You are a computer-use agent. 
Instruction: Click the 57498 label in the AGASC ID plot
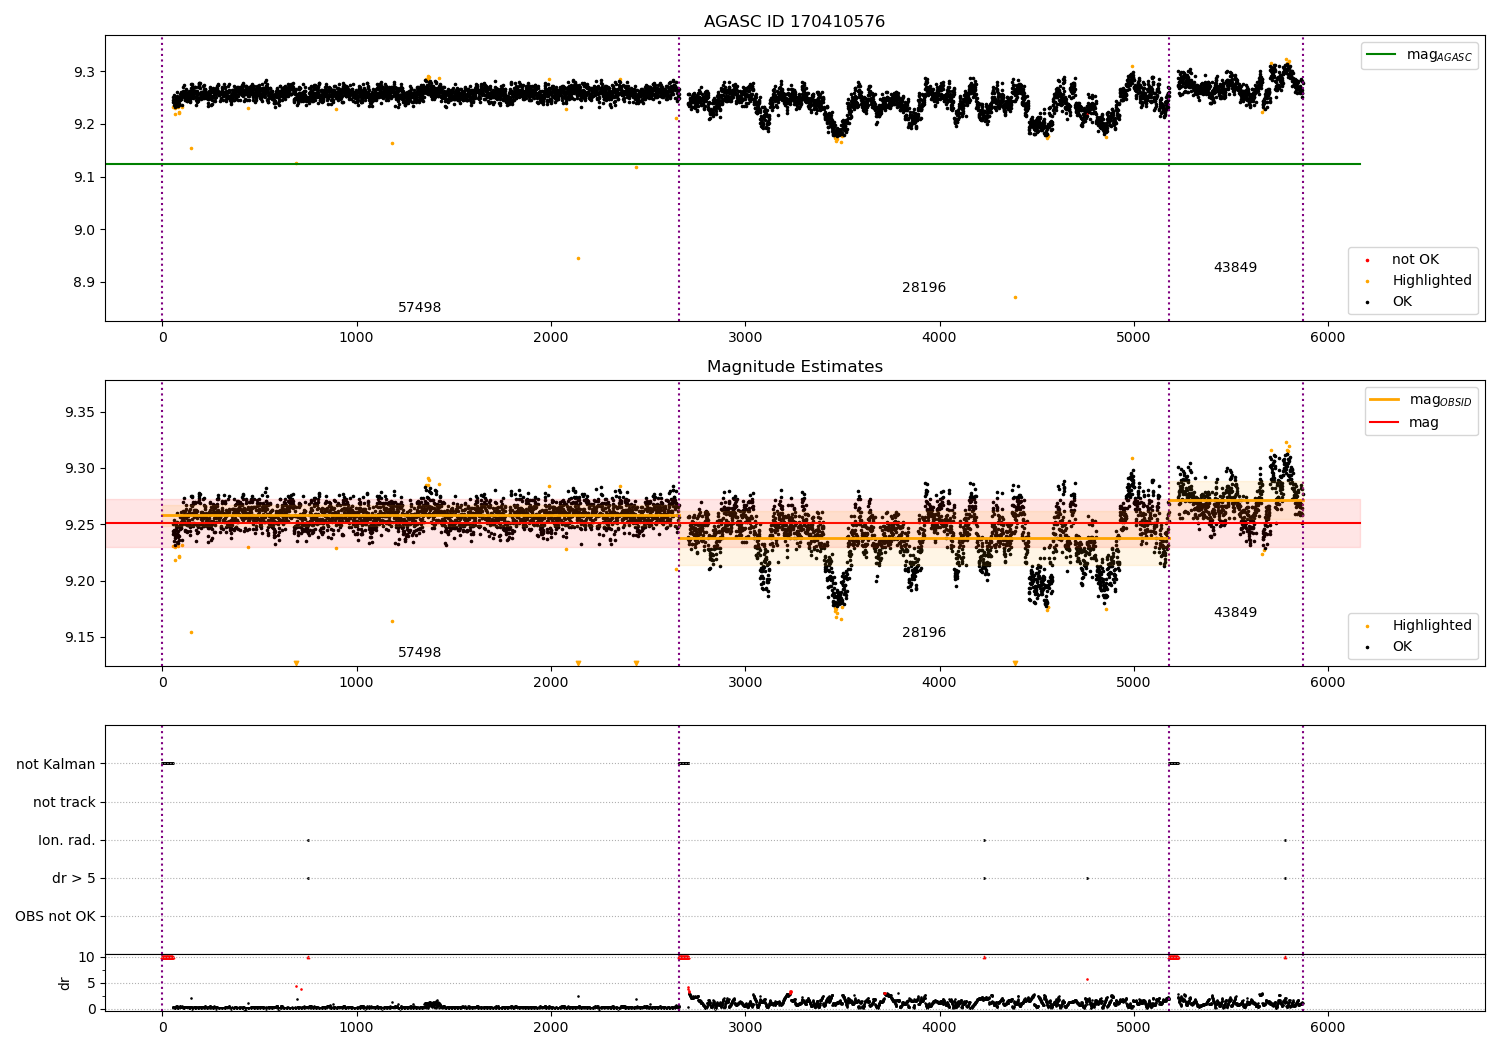pyautogui.click(x=419, y=308)
